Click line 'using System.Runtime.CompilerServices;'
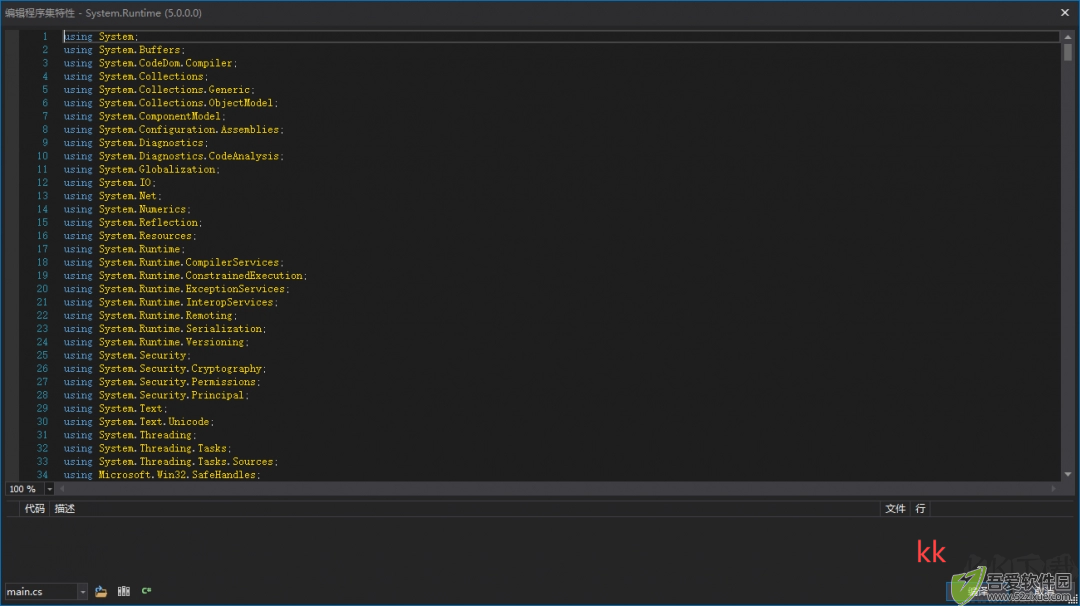The width and height of the screenshot is (1080, 606). tap(174, 262)
